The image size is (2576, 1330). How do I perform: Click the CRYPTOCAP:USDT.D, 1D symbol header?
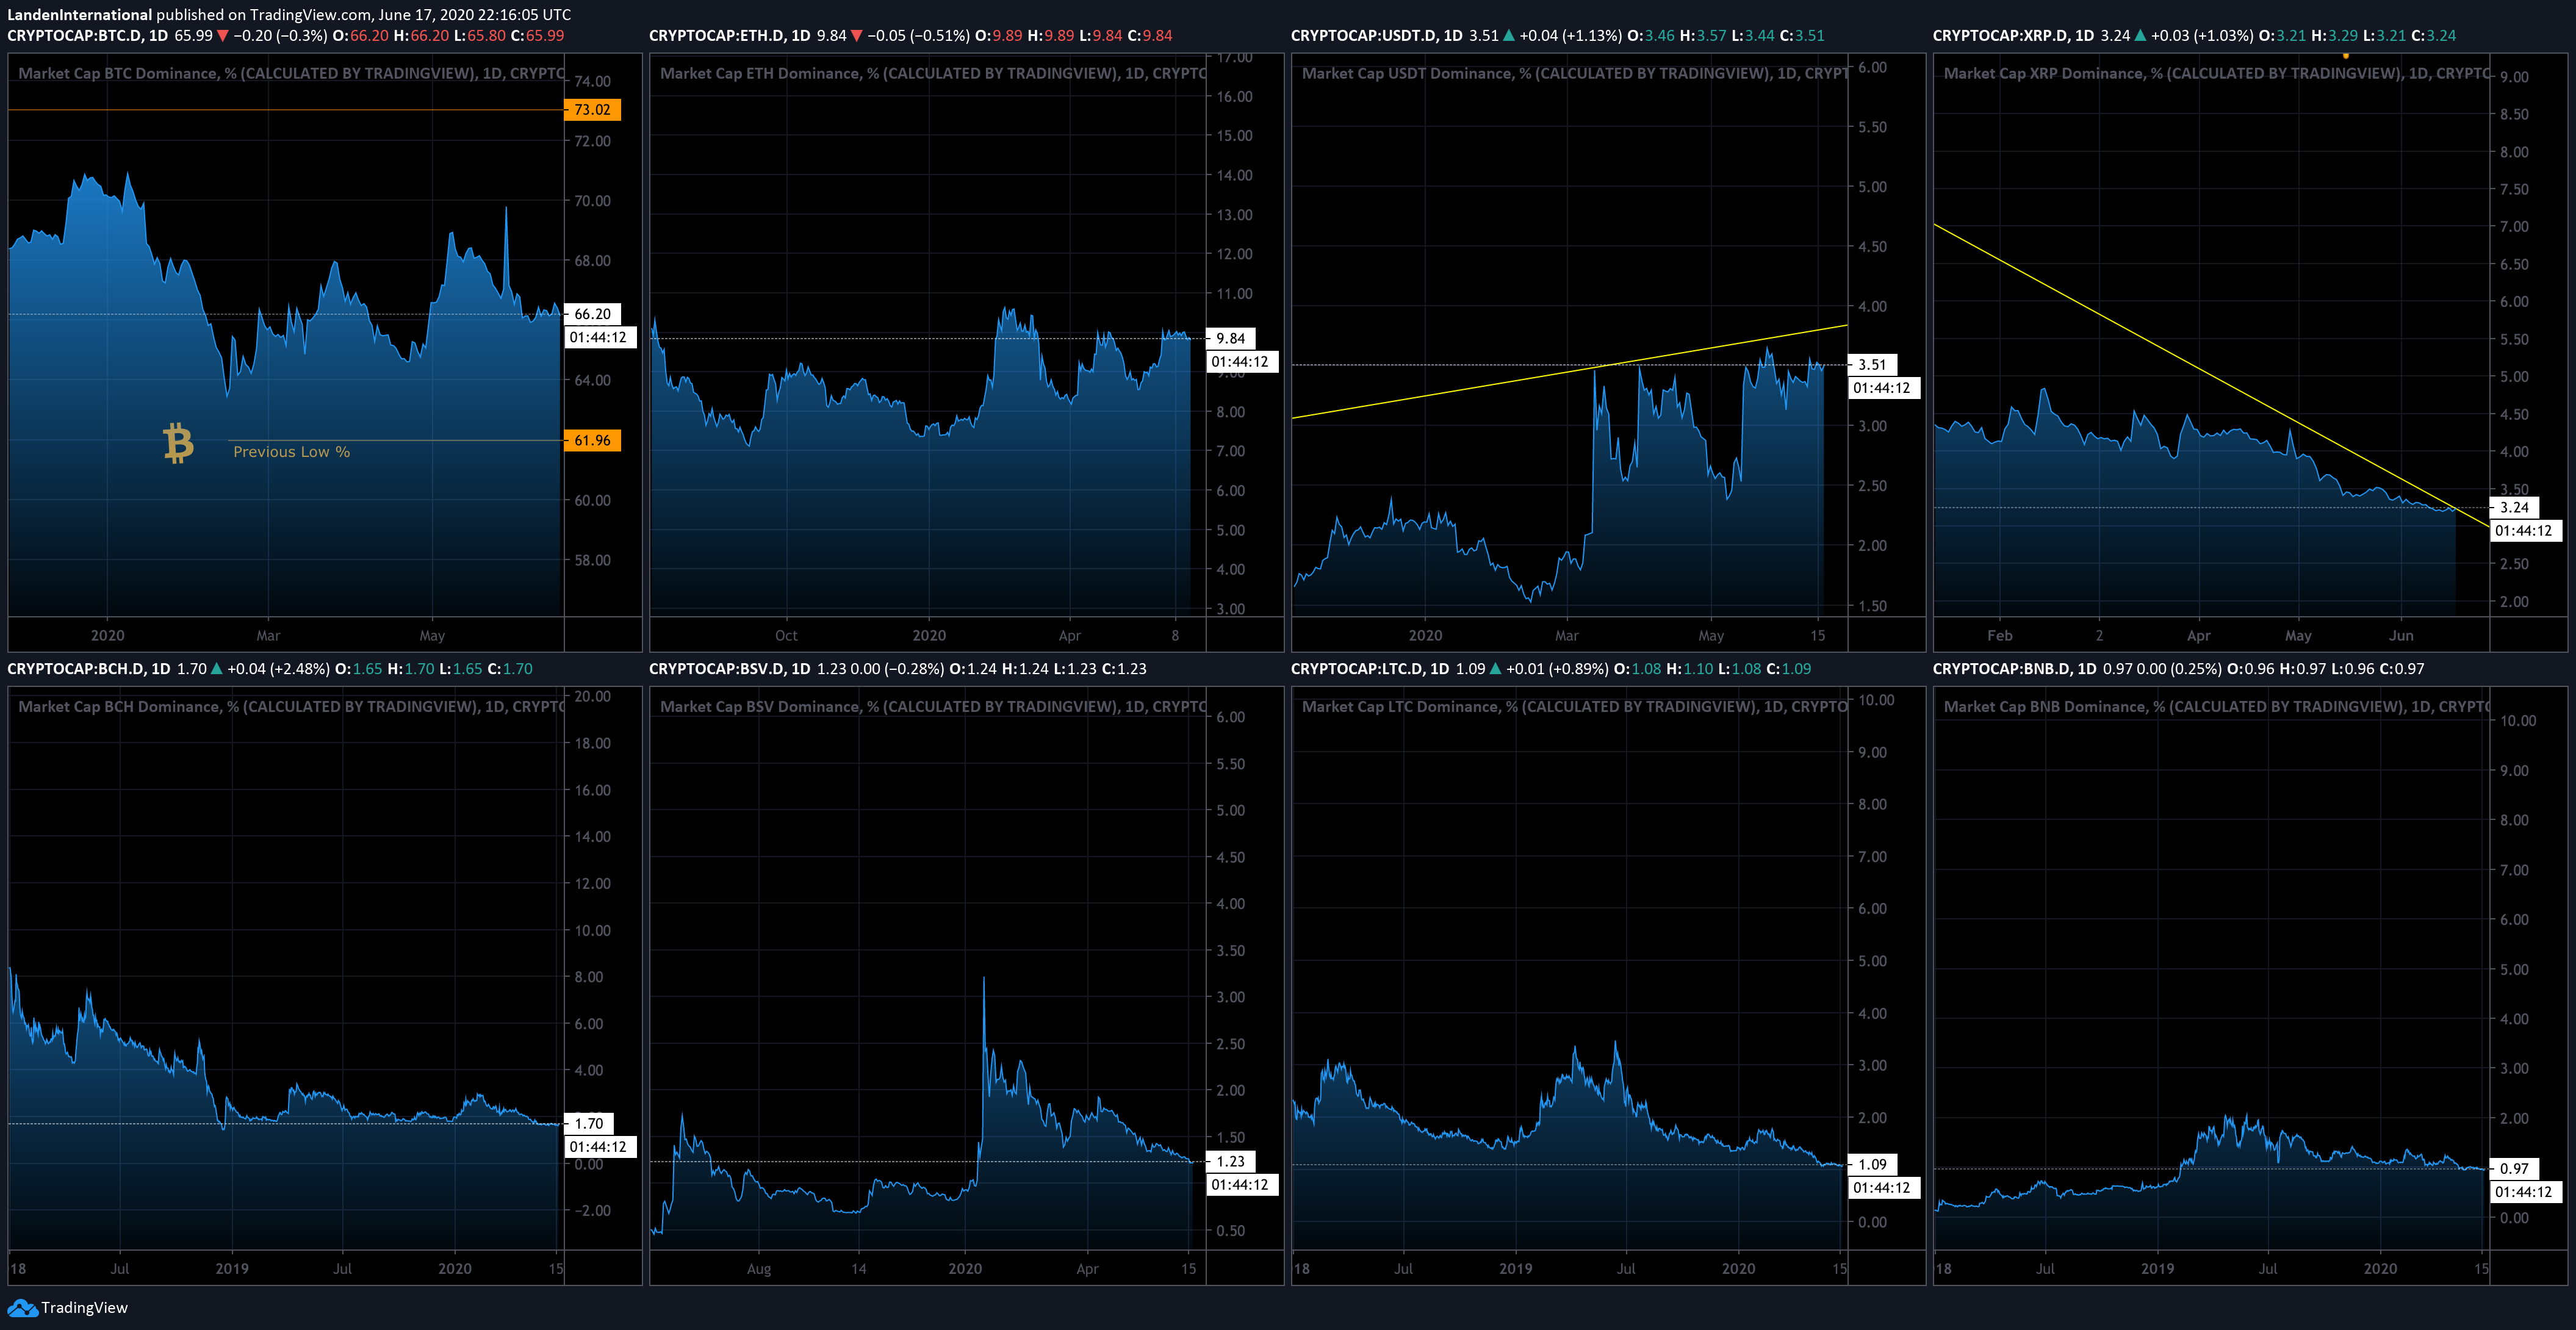1377,36
